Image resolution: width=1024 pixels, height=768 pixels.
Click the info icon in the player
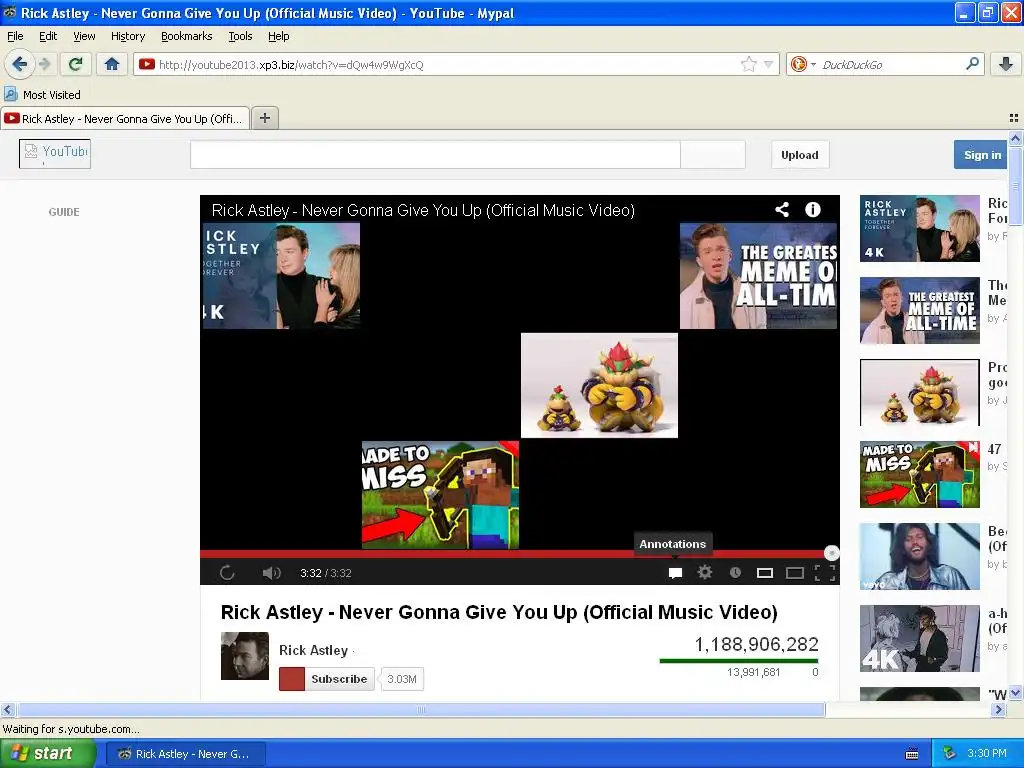click(x=812, y=210)
